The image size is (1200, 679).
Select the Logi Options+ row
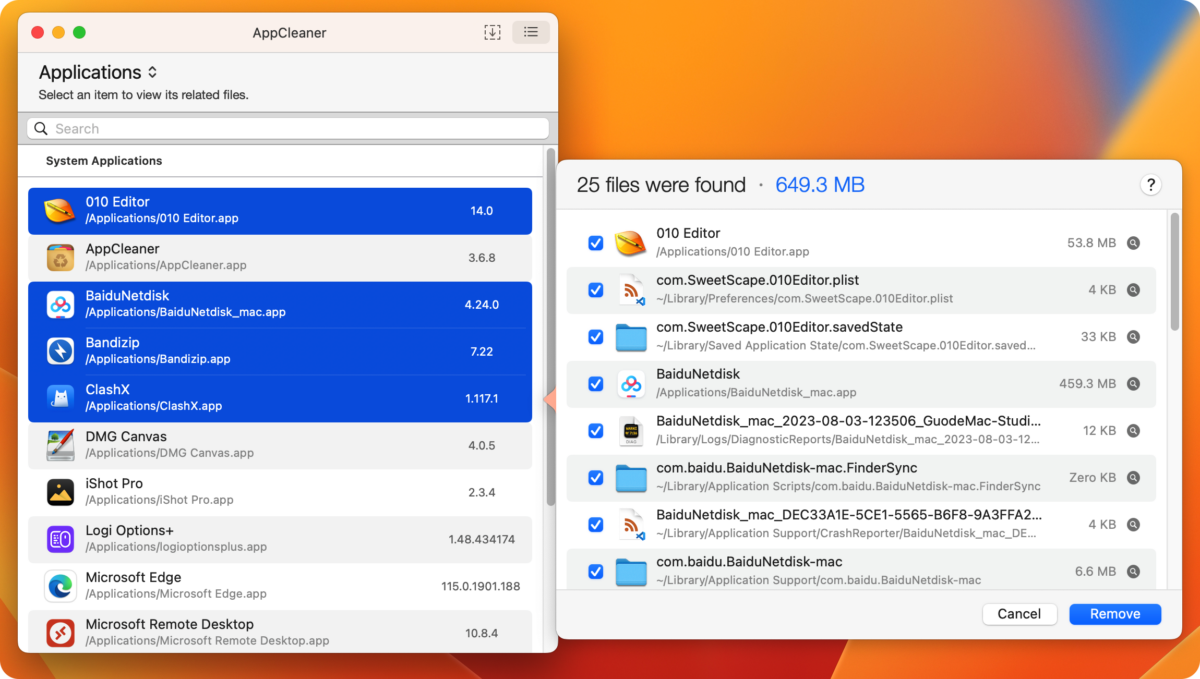(280, 539)
